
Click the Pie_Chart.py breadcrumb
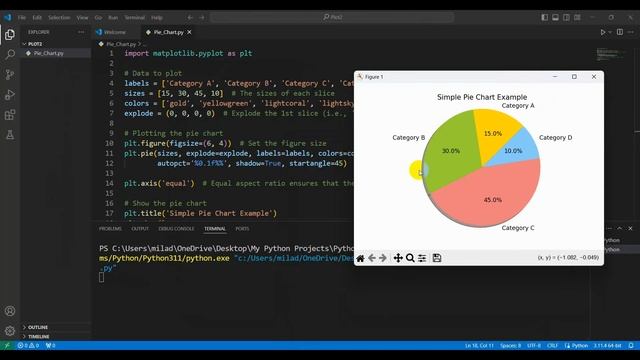(x=121, y=44)
